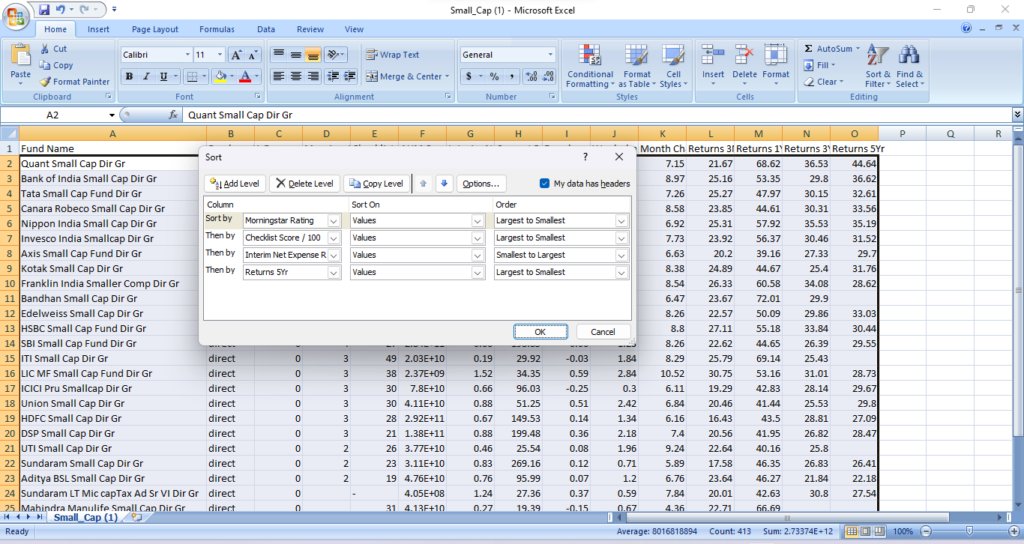Open the Review ribbon tab
This screenshot has width=1024, height=544.
point(310,29)
